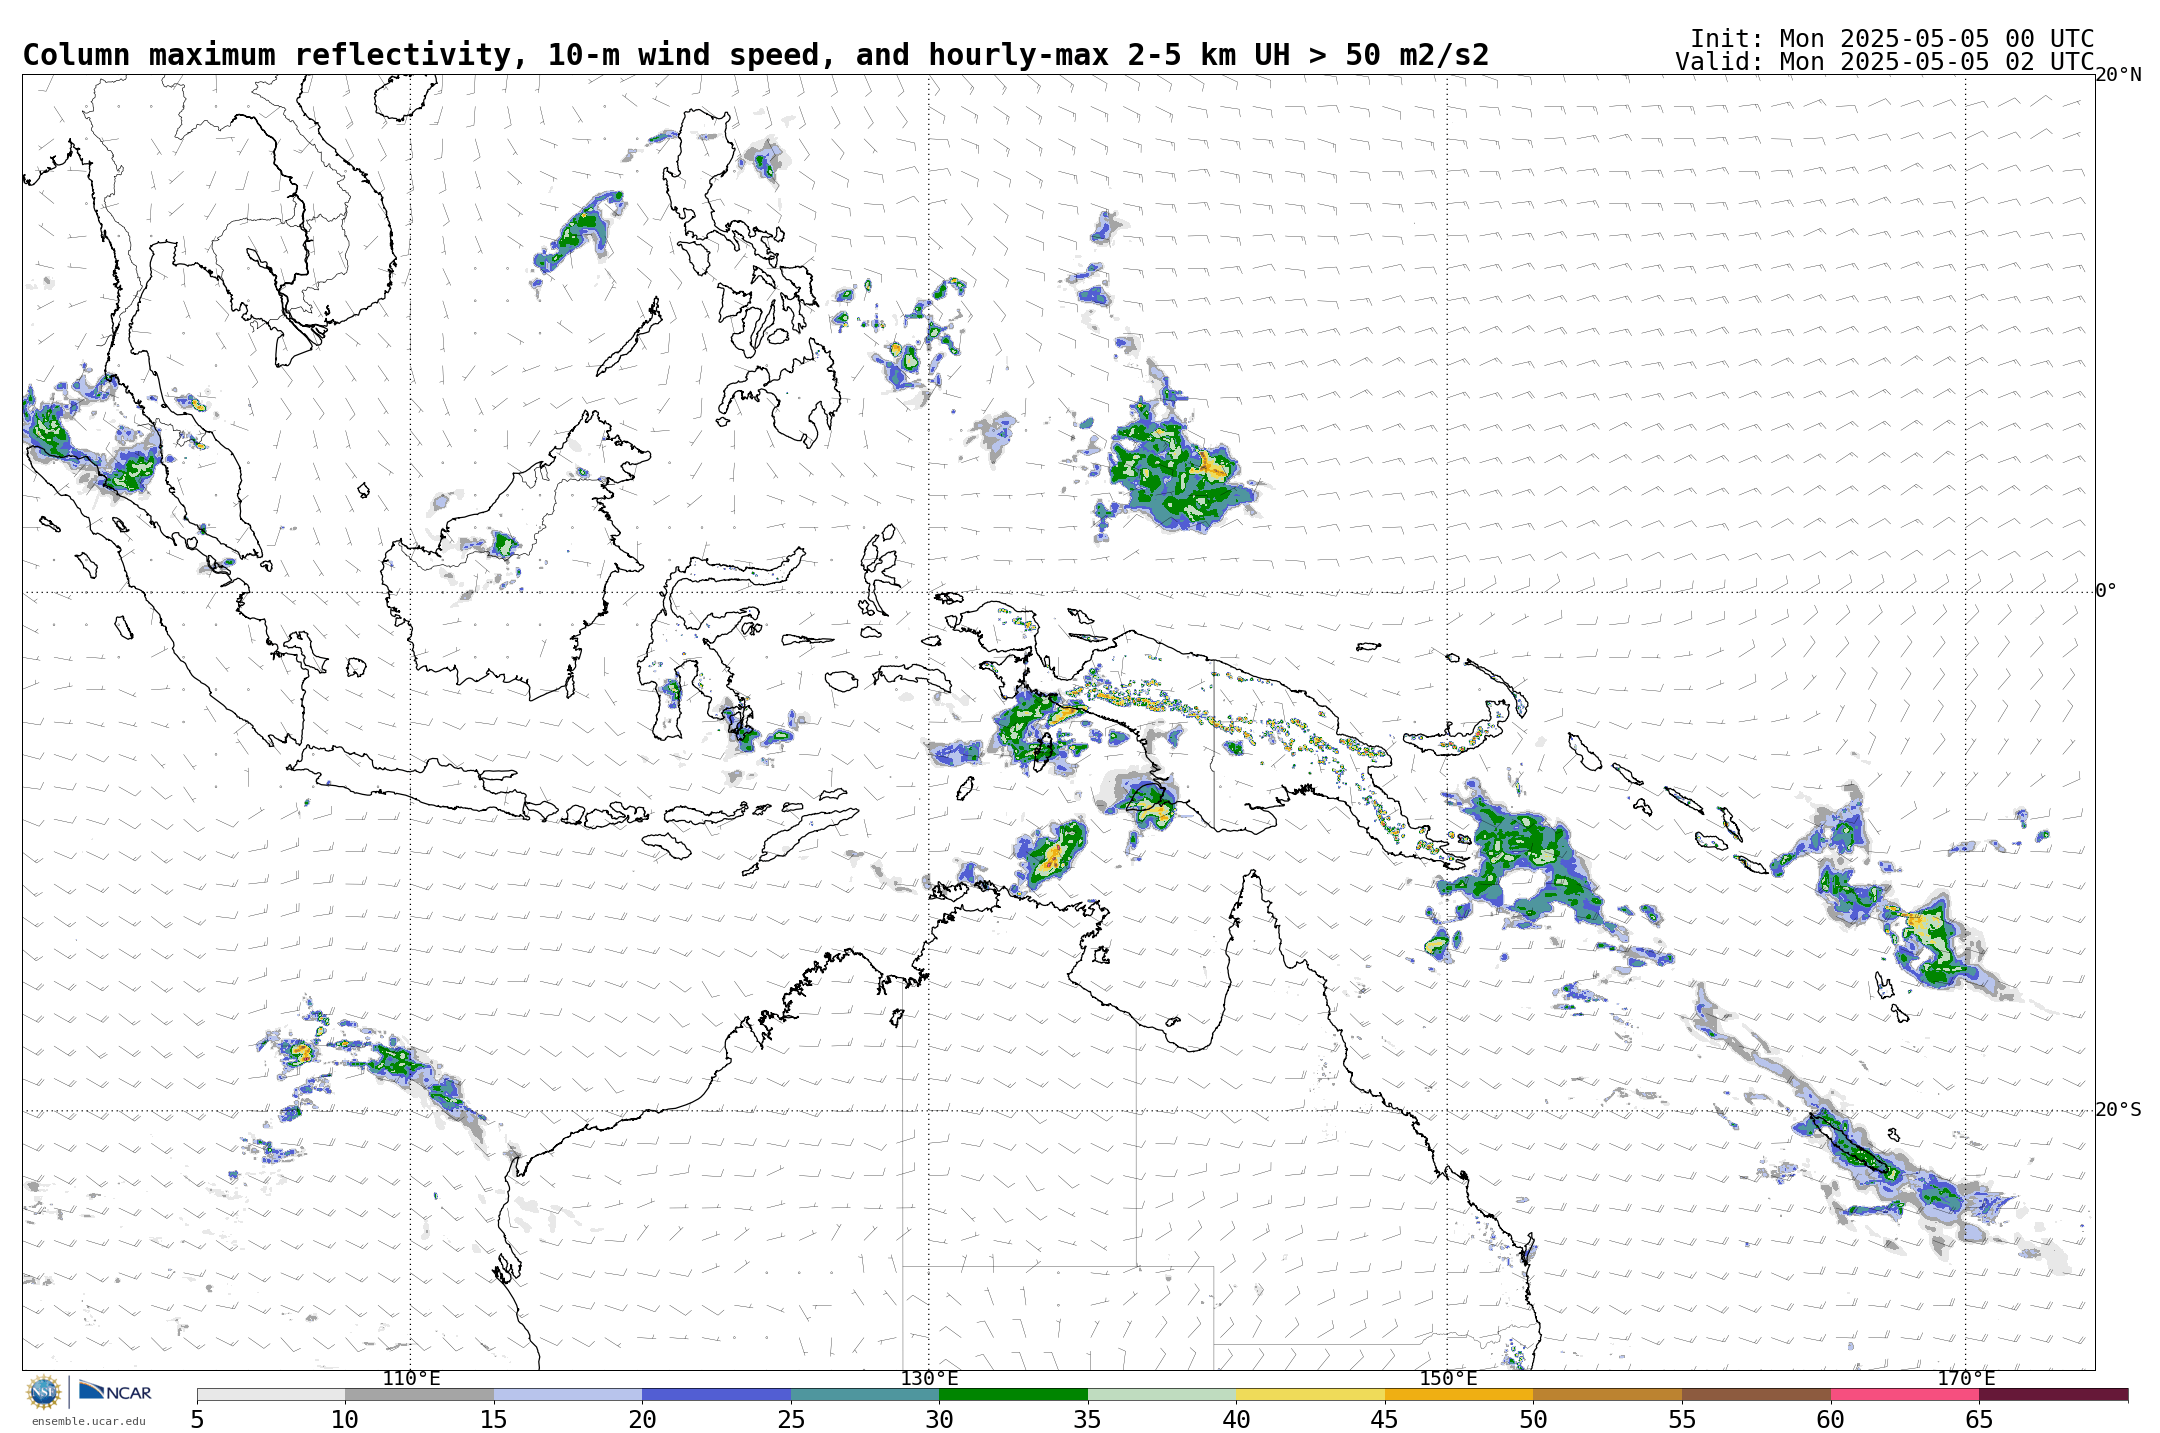This screenshot has height=1433, width=2160.
Task: Click the 10-15 gray color swatch
Action: pyautogui.click(x=419, y=1394)
